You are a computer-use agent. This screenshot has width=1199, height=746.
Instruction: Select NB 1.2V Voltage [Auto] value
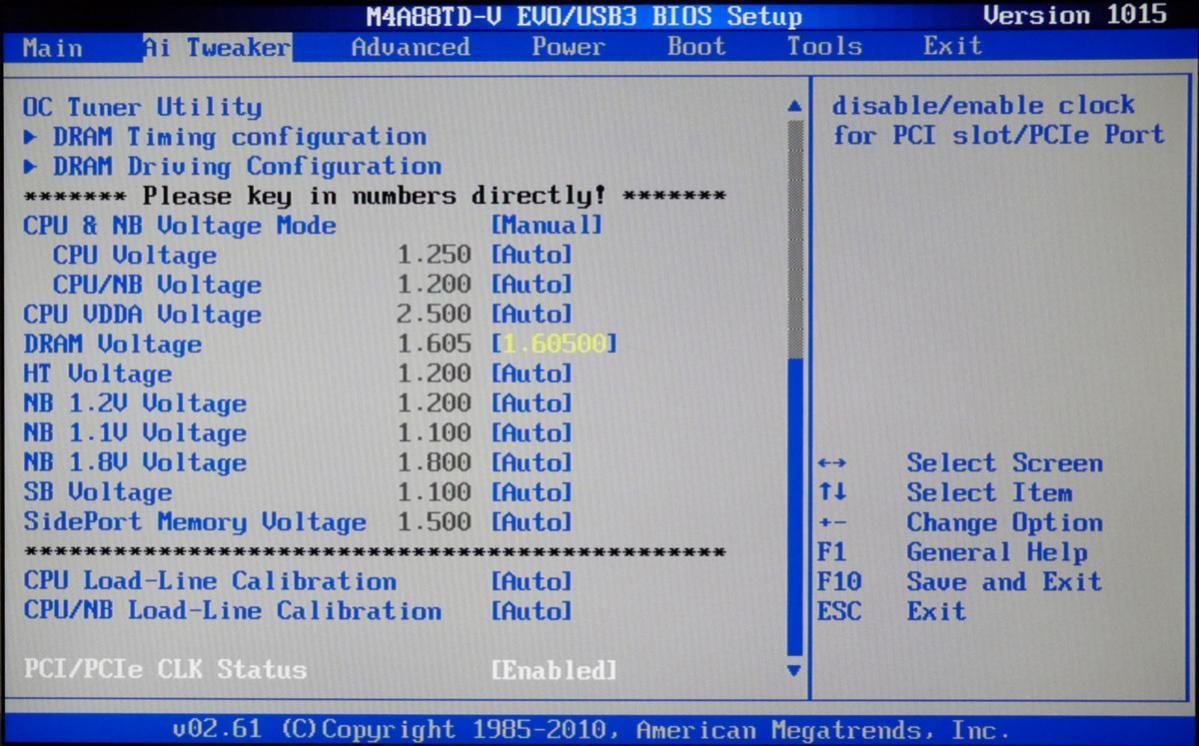pos(531,404)
